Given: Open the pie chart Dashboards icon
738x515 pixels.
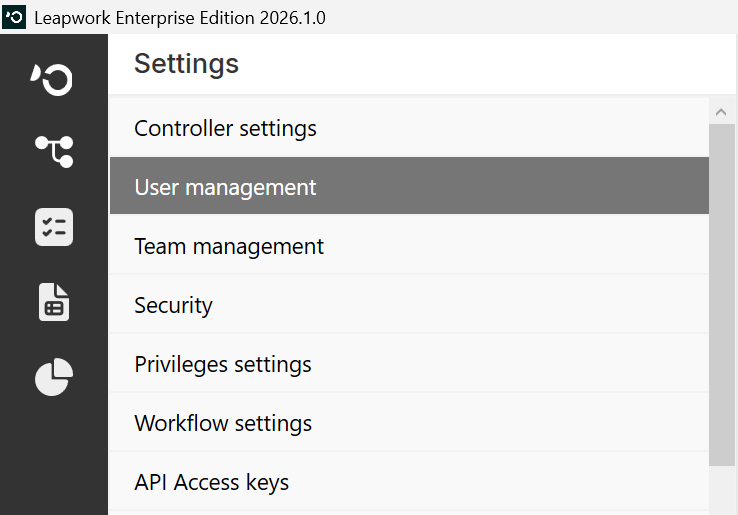Looking at the screenshot, I should pos(54,377).
